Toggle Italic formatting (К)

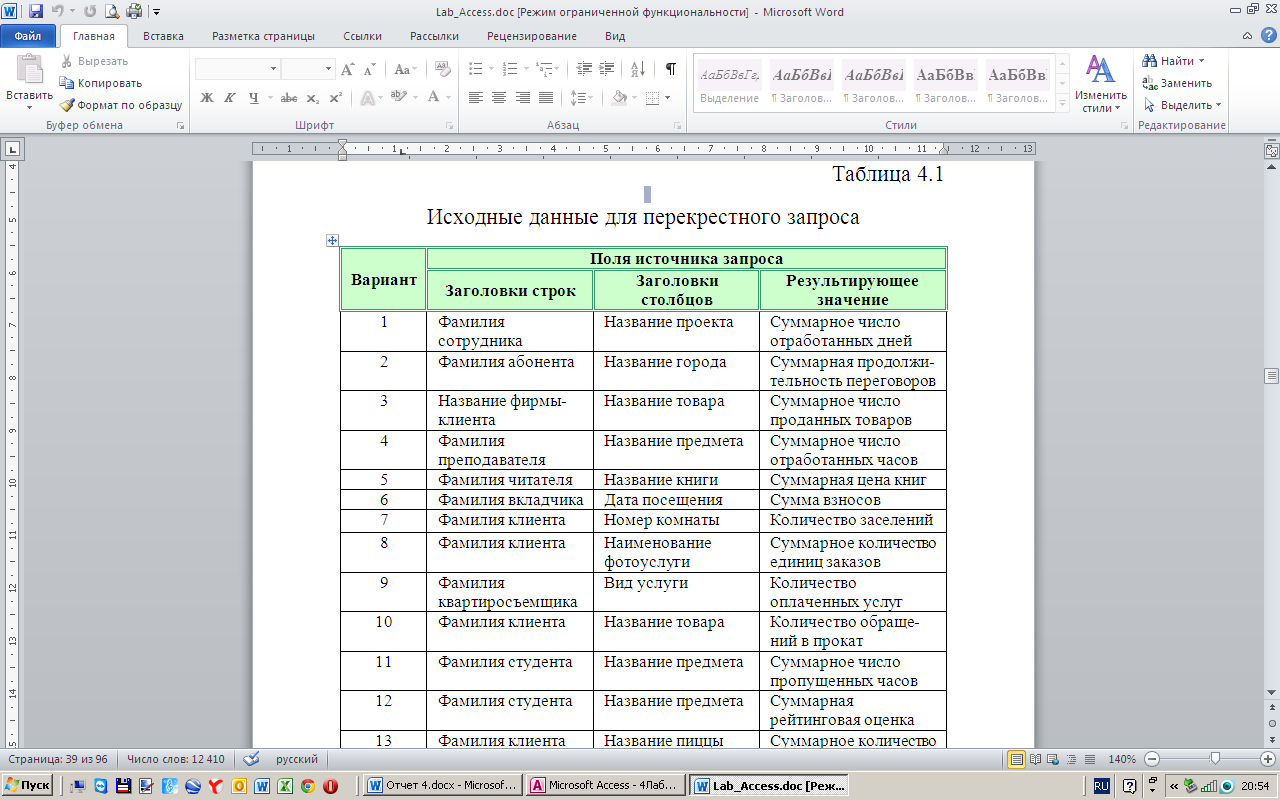pyautogui.click(x=230, y=98)
